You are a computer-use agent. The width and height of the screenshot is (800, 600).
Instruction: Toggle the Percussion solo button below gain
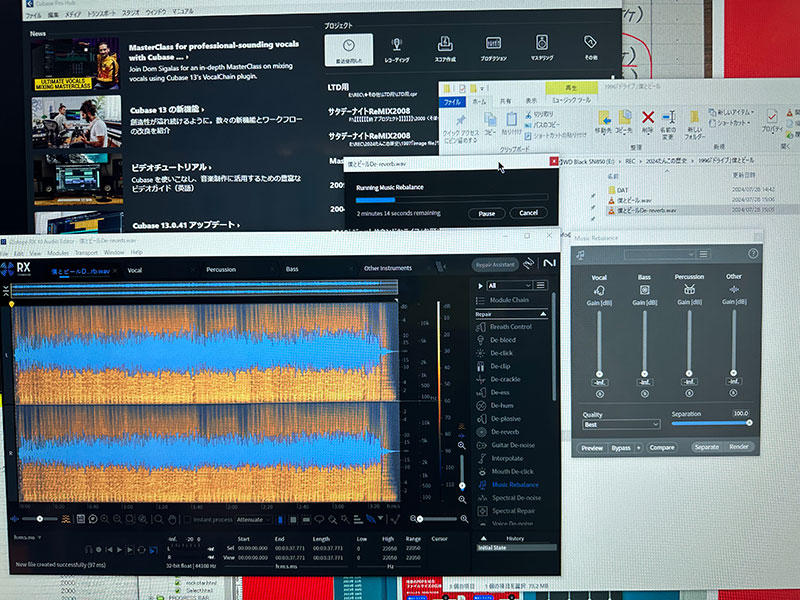coord(689,393)
